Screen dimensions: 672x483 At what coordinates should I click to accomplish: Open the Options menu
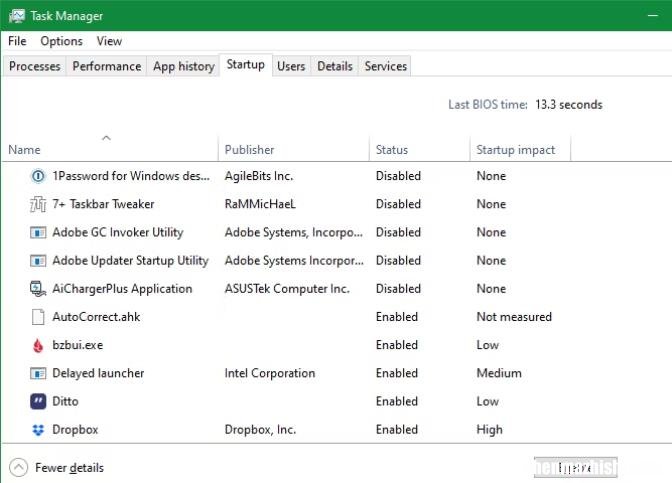point(61,41)
